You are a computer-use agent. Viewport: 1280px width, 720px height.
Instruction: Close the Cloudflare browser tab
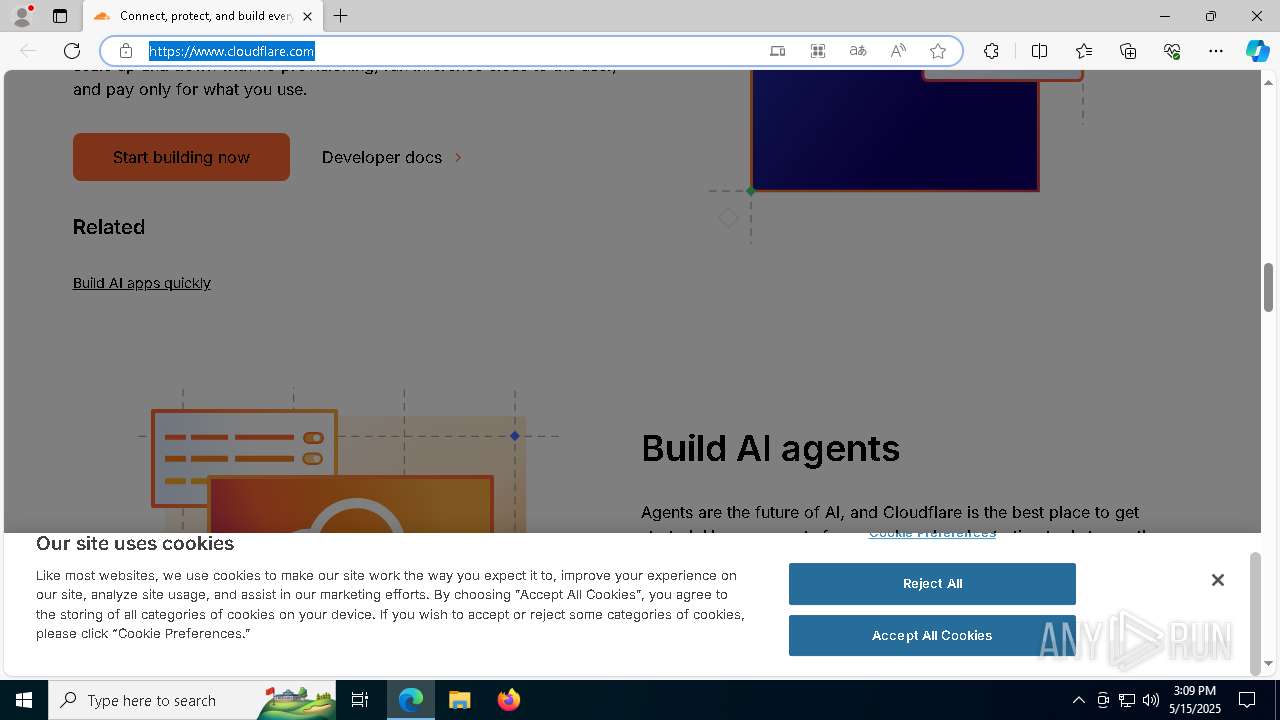click(307, 16)
